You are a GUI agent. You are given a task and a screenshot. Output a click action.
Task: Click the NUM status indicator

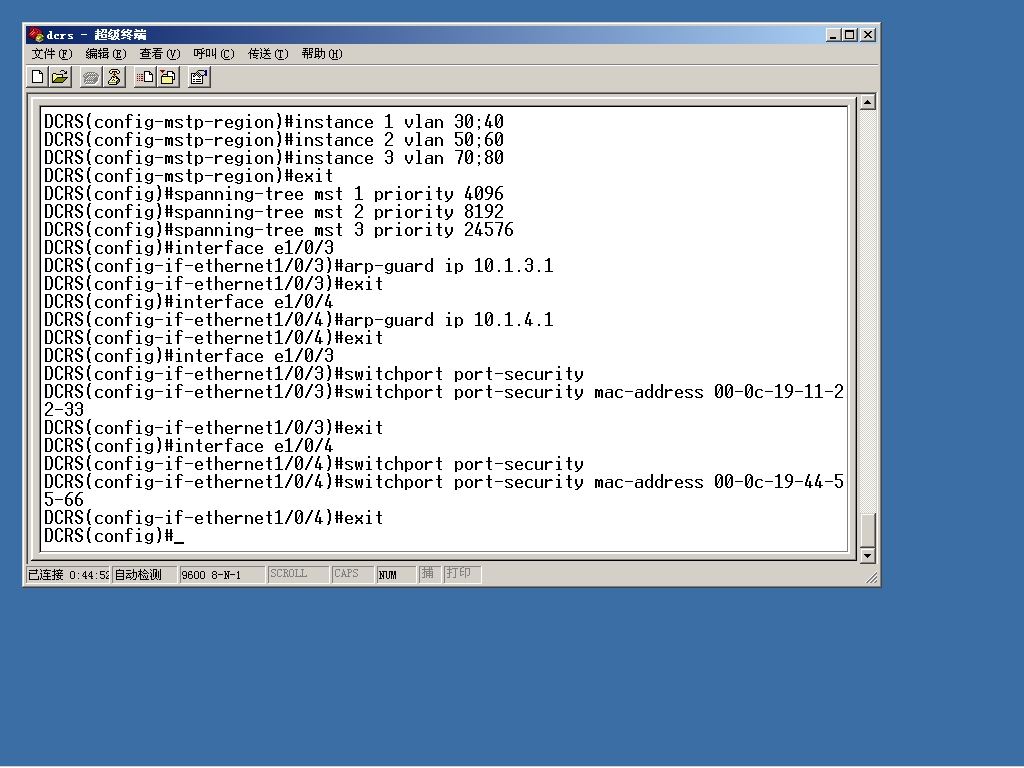pyautogui.click(x=396, y=575)
